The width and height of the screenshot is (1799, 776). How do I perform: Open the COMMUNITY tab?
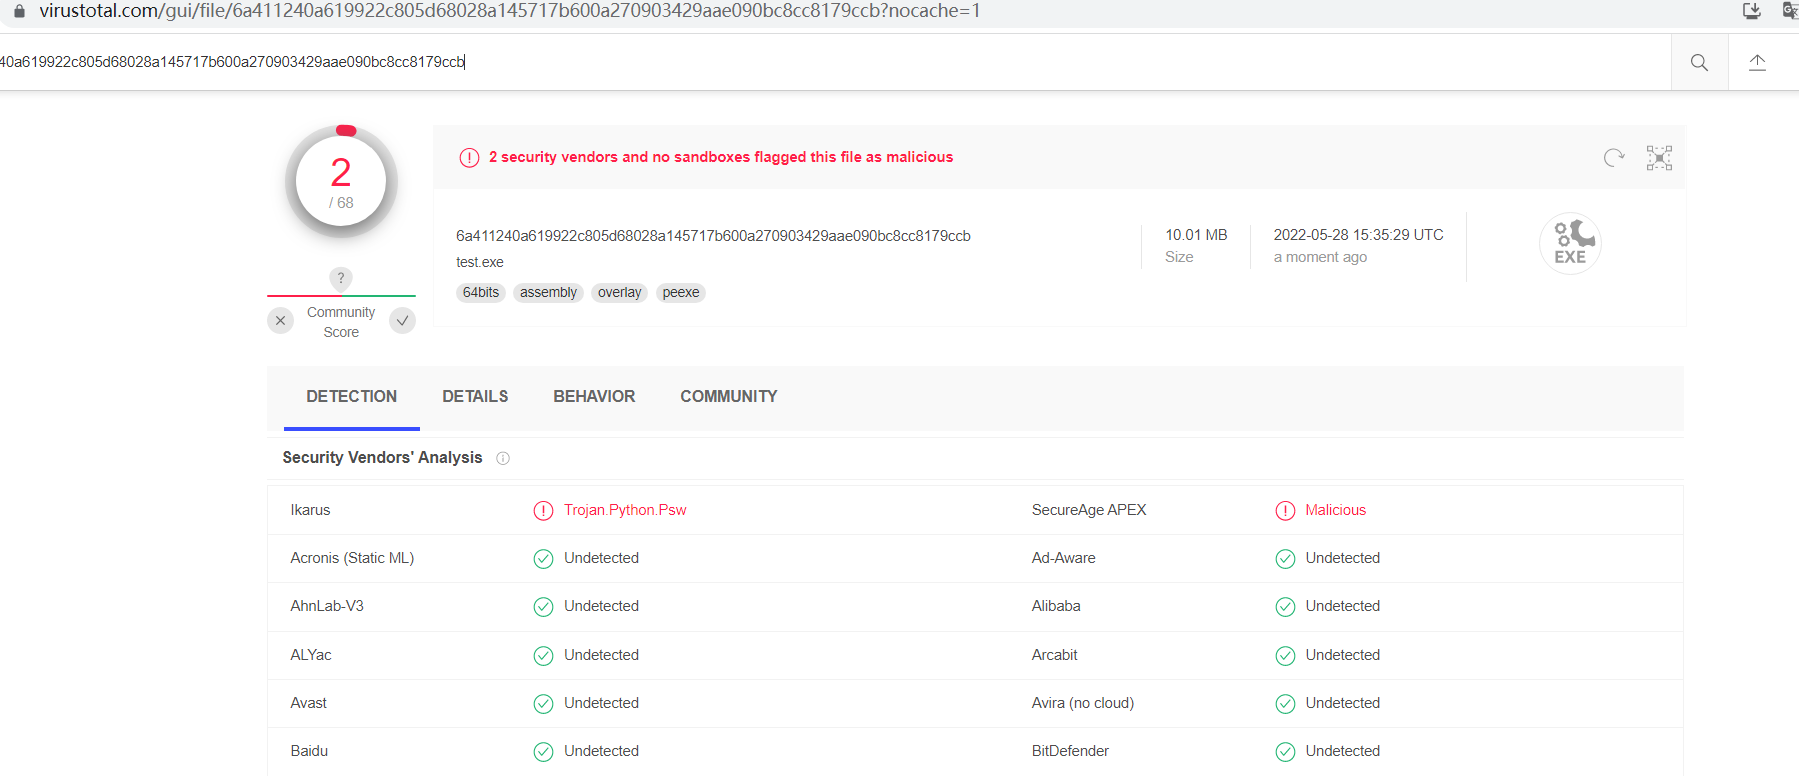click(728, 397)
